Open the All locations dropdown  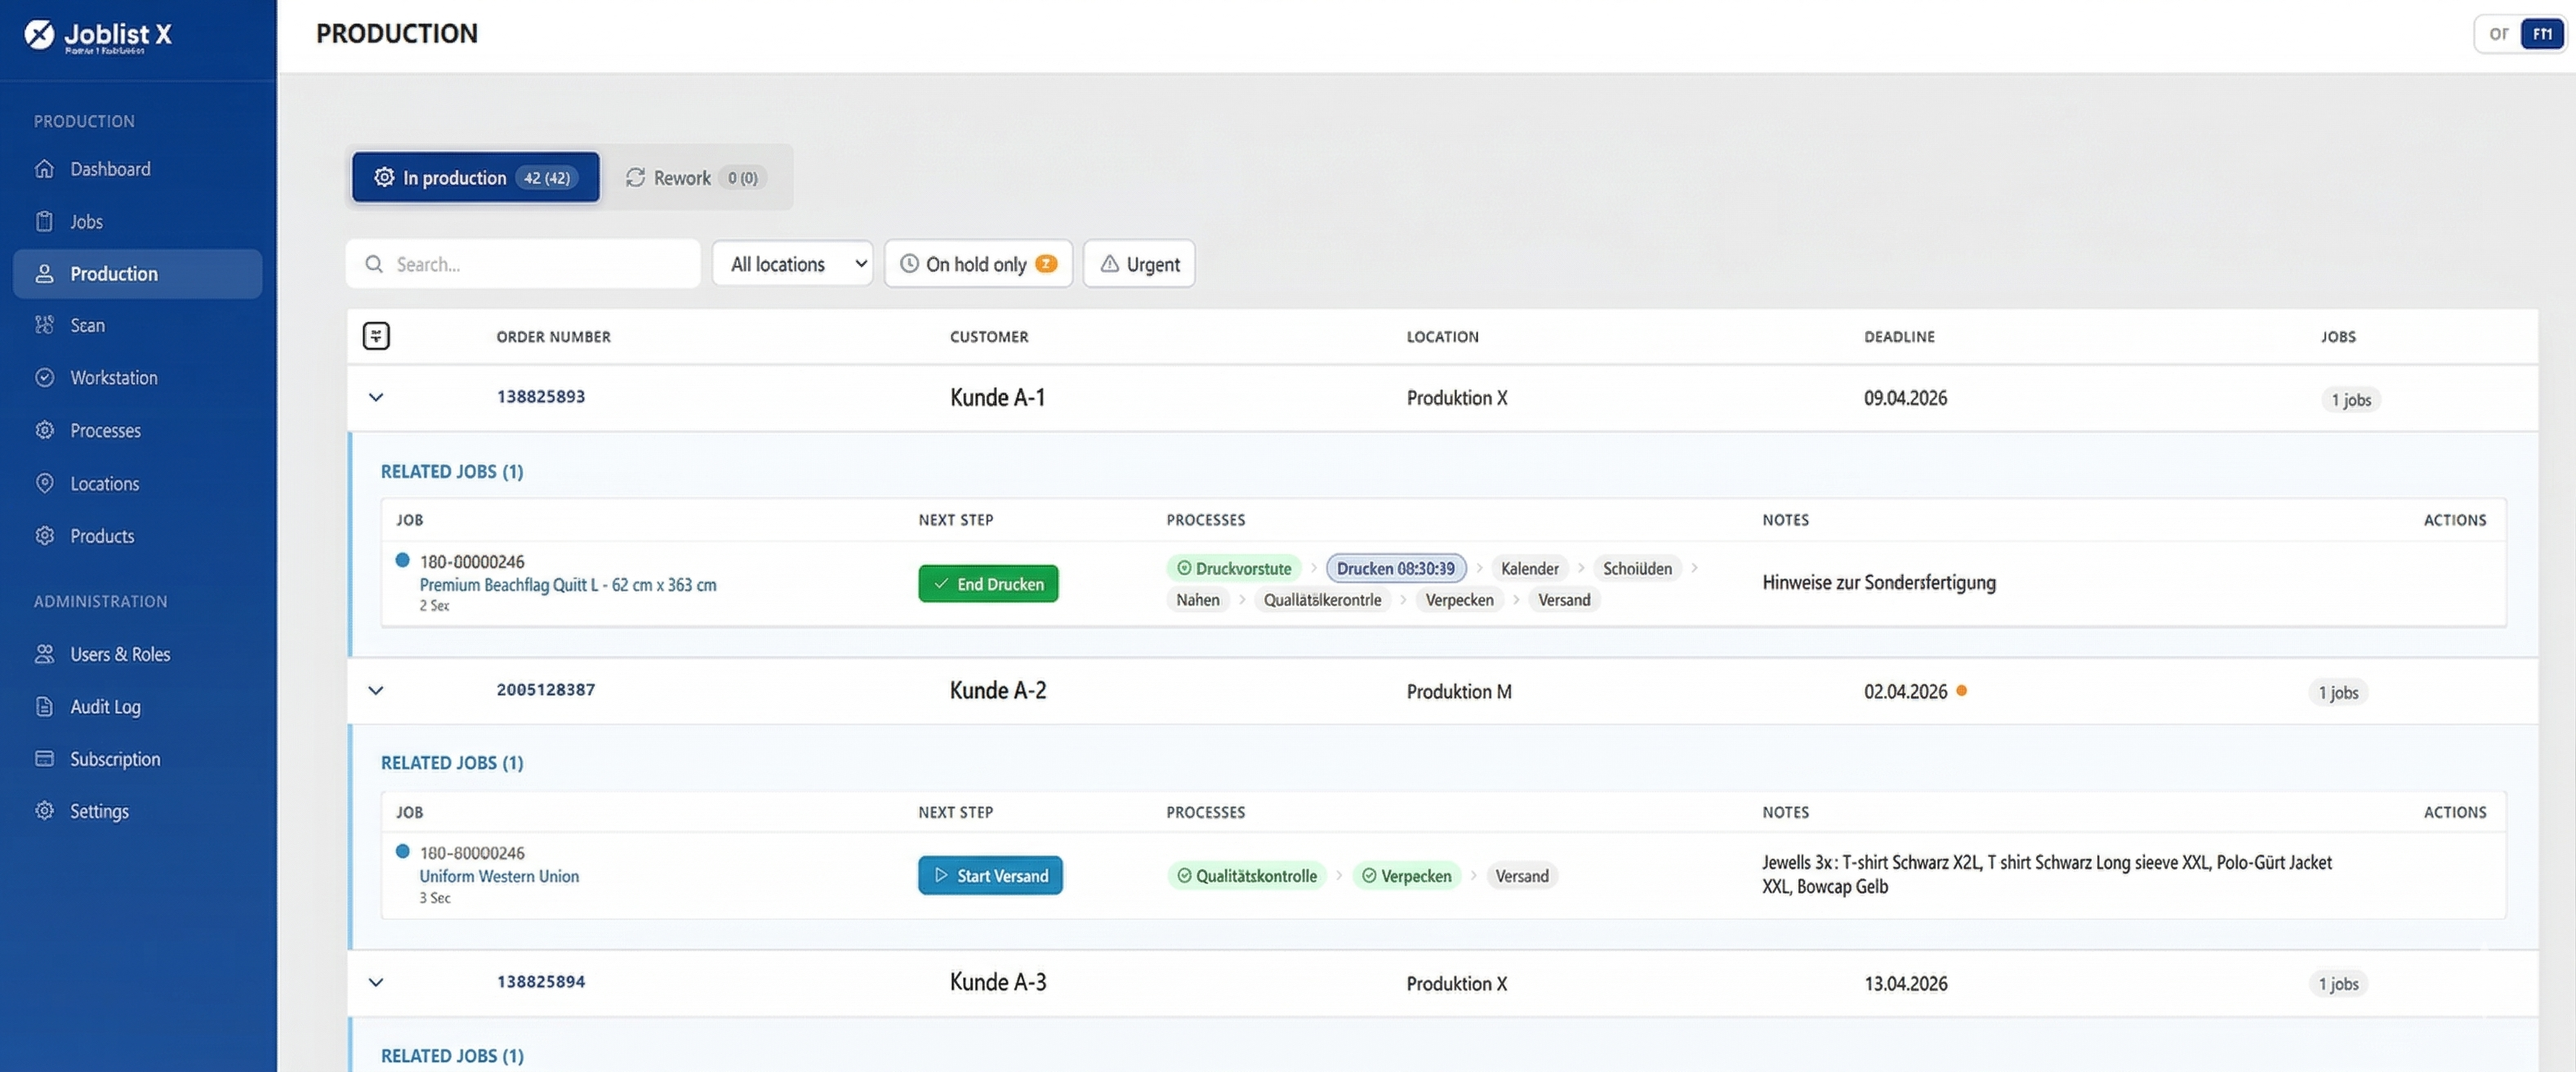(792, 264)
